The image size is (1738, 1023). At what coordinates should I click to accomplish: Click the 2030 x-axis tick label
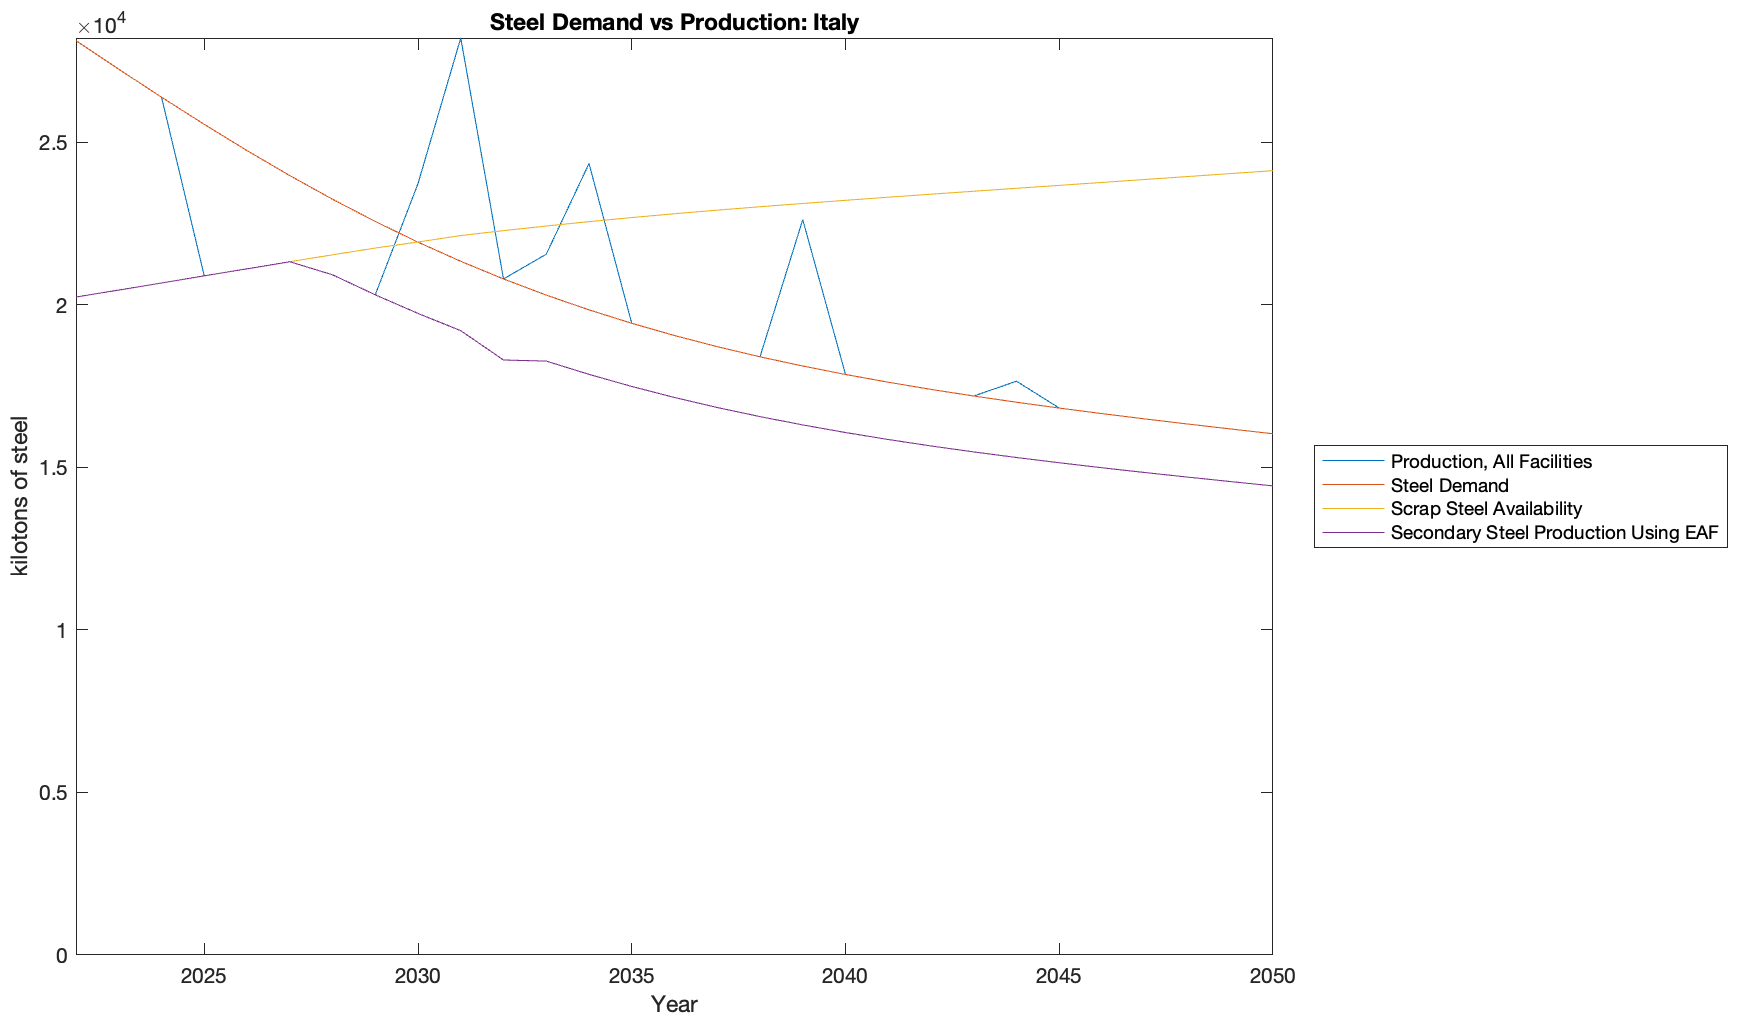418,976
